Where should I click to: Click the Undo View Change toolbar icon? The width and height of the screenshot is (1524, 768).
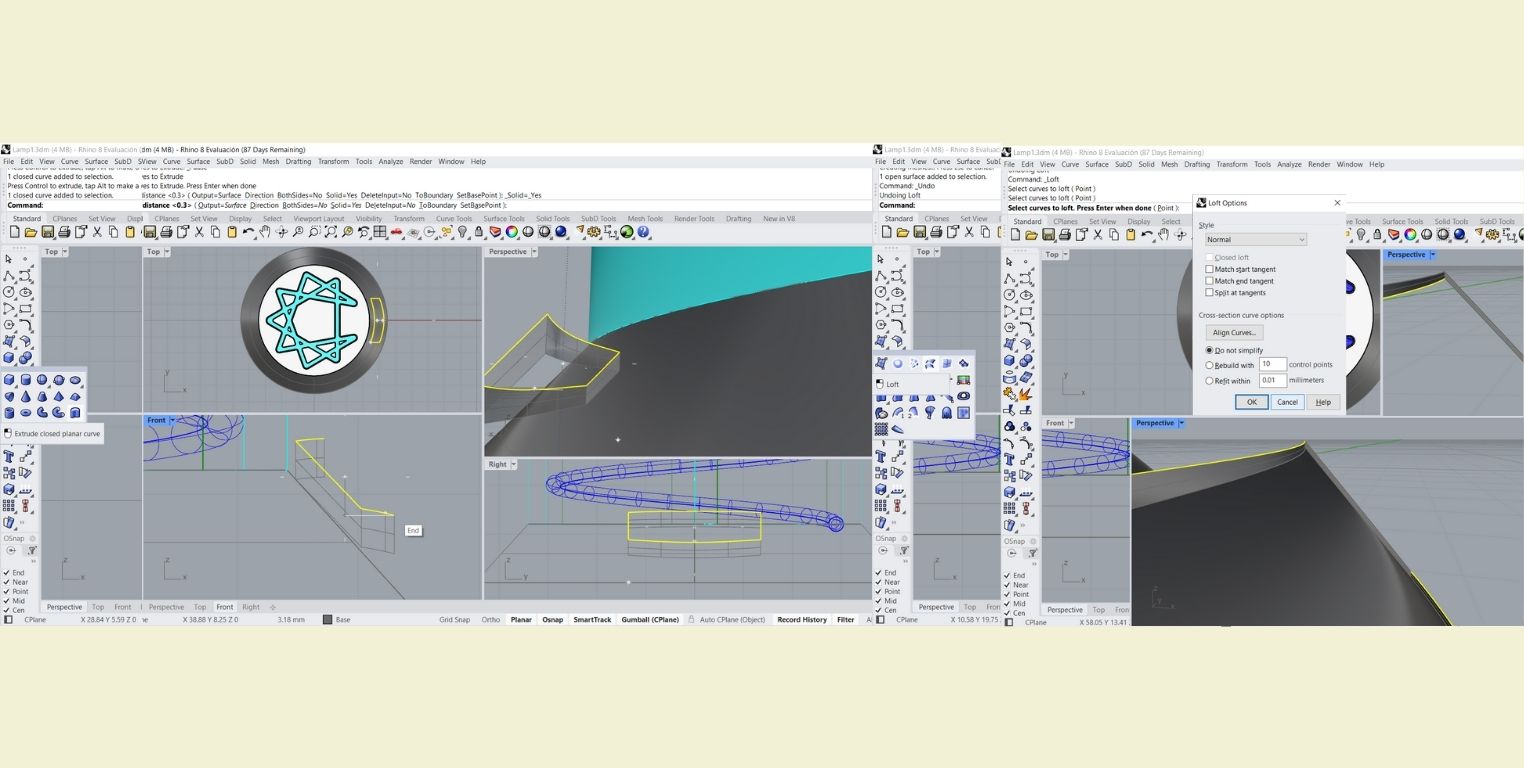363,232
